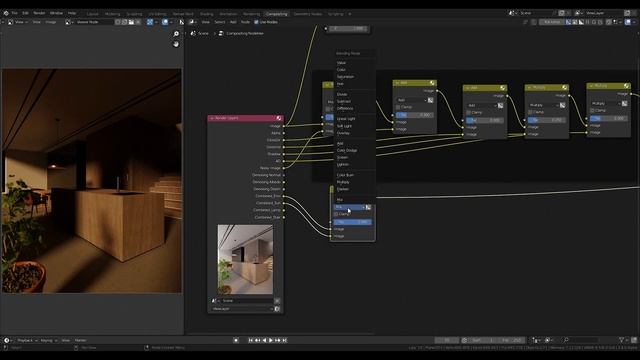Click the Blender logo icon
The width and height of the screenshot is (640, 360).
(x=6, y=13)
